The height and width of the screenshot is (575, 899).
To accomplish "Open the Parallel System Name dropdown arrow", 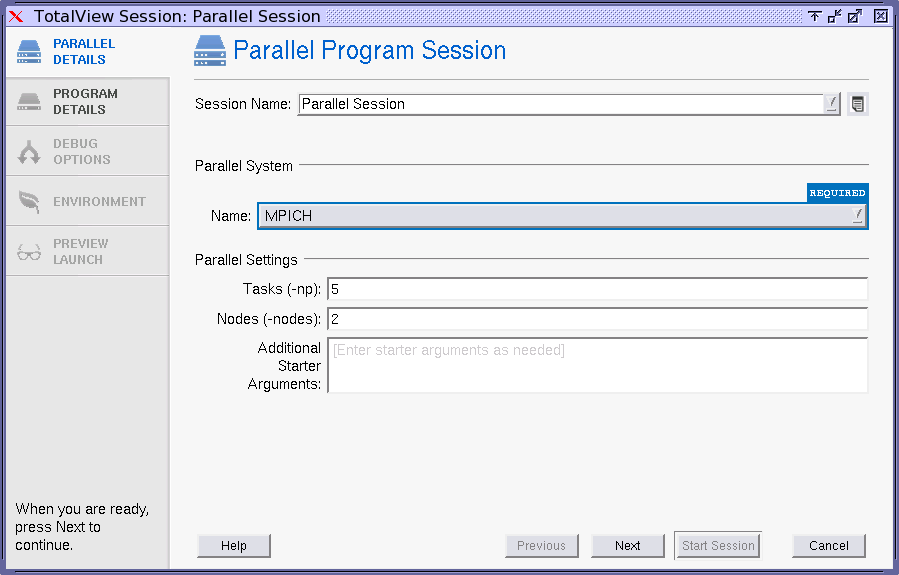I will (x=857, y=215).
